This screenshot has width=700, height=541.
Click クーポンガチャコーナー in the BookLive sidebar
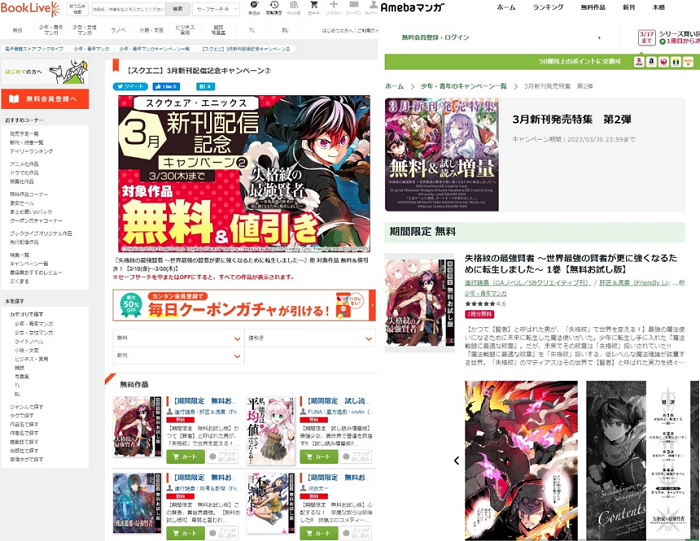tap(36, 221)
